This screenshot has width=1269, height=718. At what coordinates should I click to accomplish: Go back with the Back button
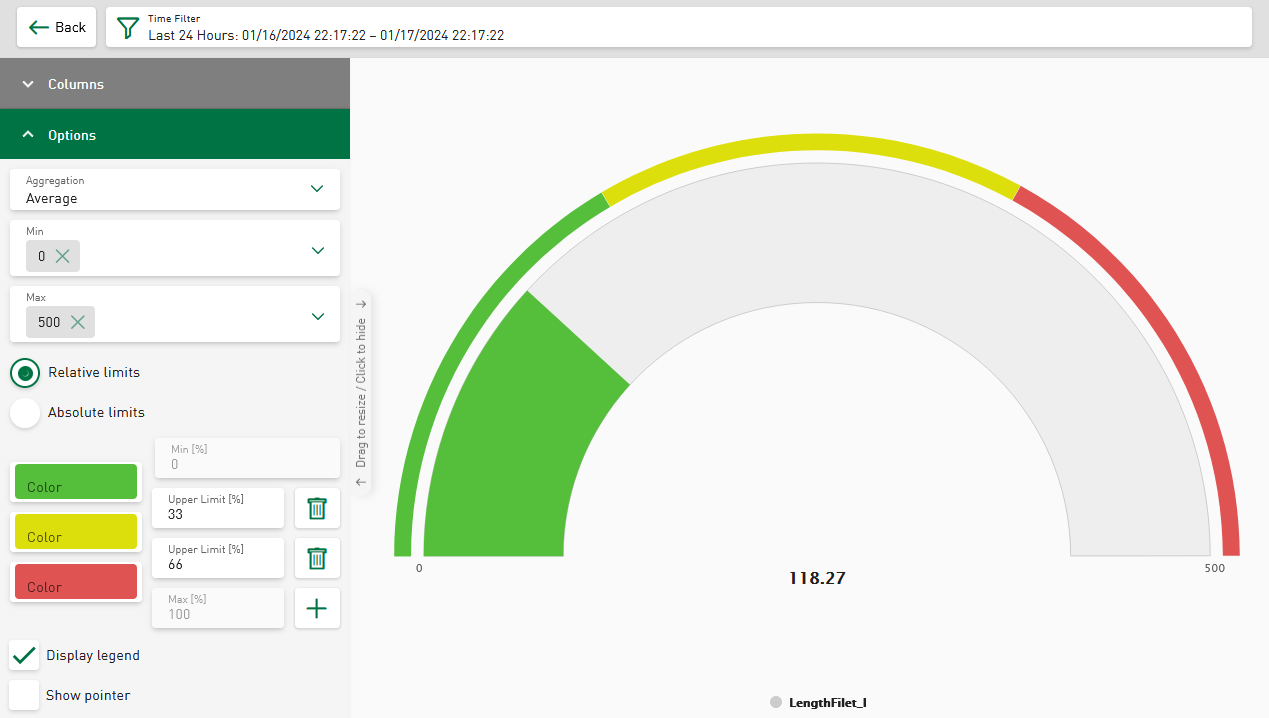[x=57, y=27]
